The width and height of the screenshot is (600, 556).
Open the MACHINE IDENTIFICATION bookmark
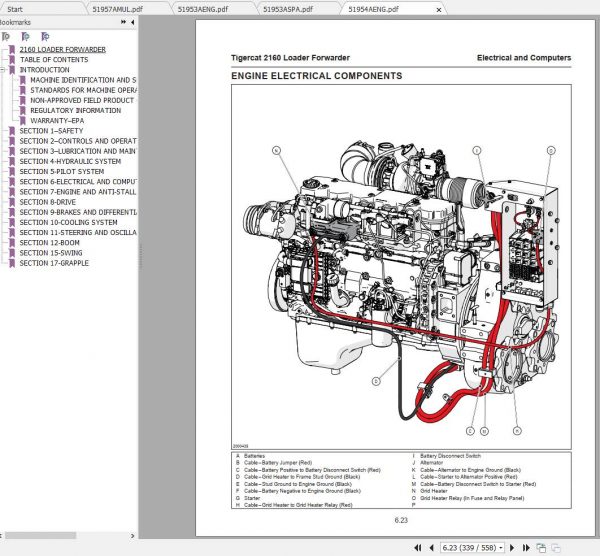83,80
